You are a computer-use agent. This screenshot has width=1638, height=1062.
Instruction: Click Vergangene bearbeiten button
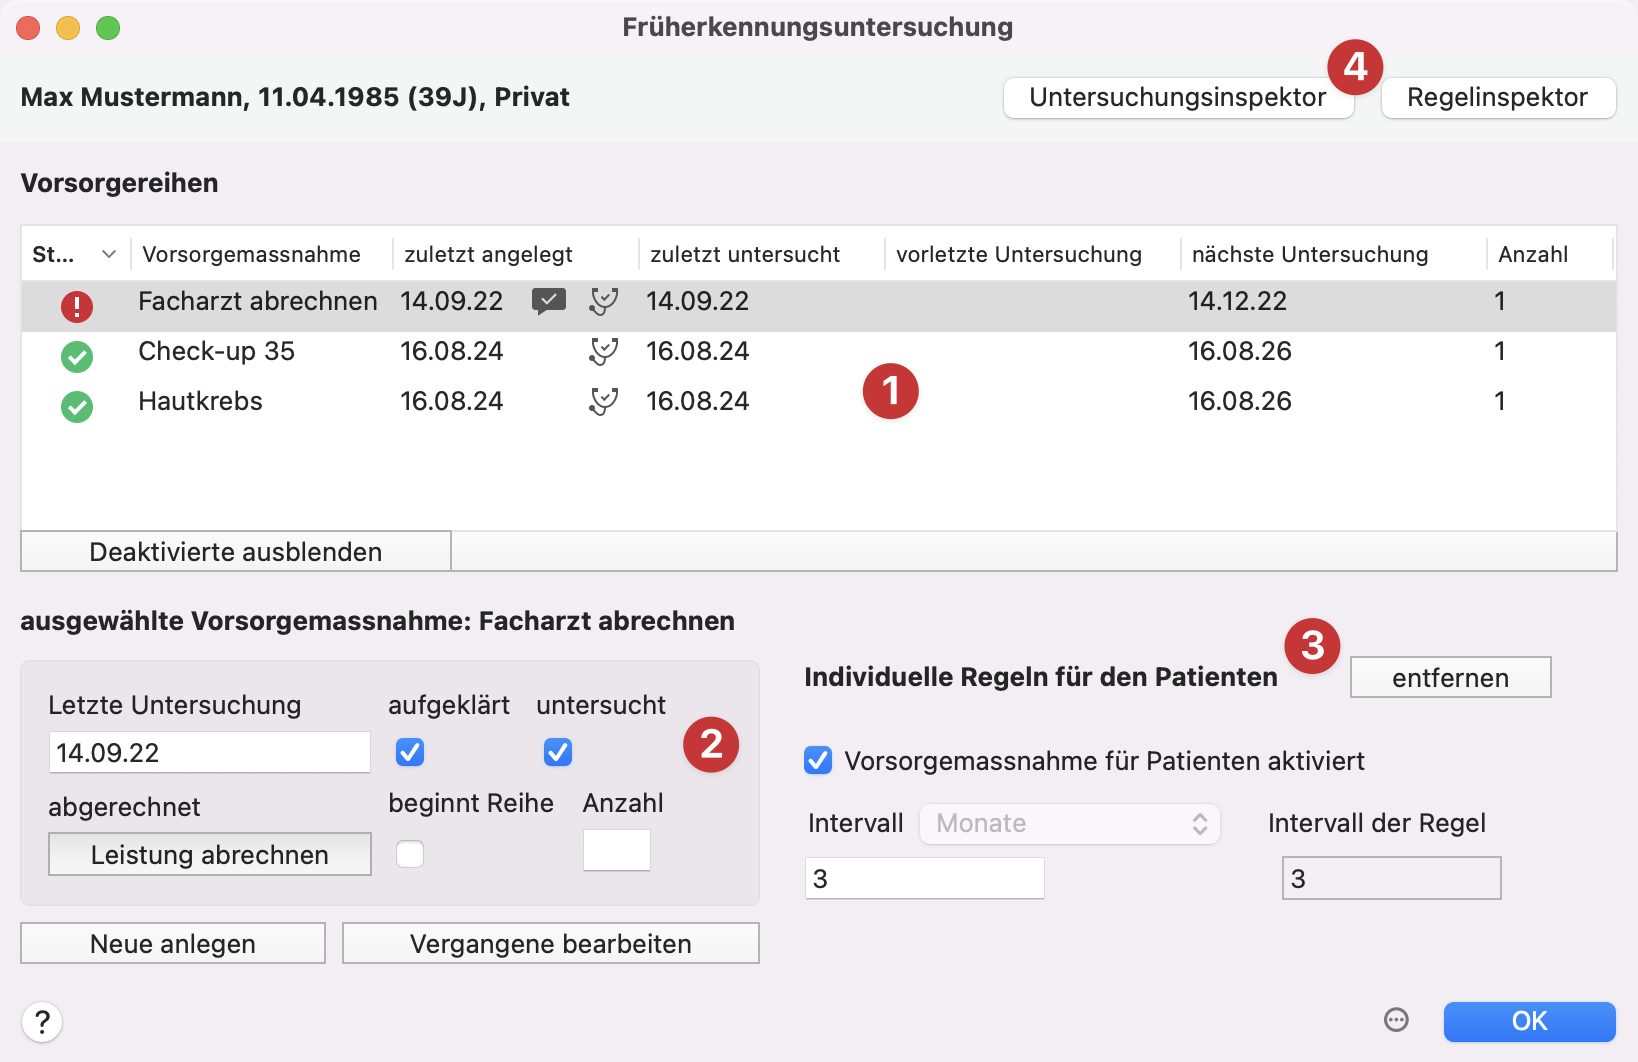[551, 944]
